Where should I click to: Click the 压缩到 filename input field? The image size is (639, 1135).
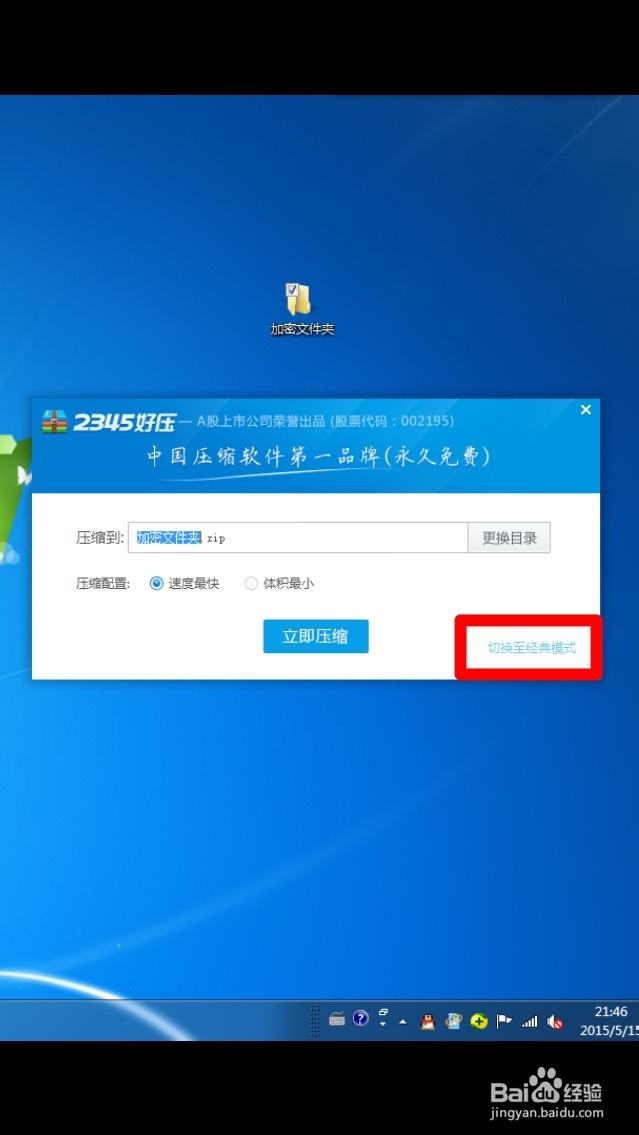pyautogui.click(x=298, y=538)
